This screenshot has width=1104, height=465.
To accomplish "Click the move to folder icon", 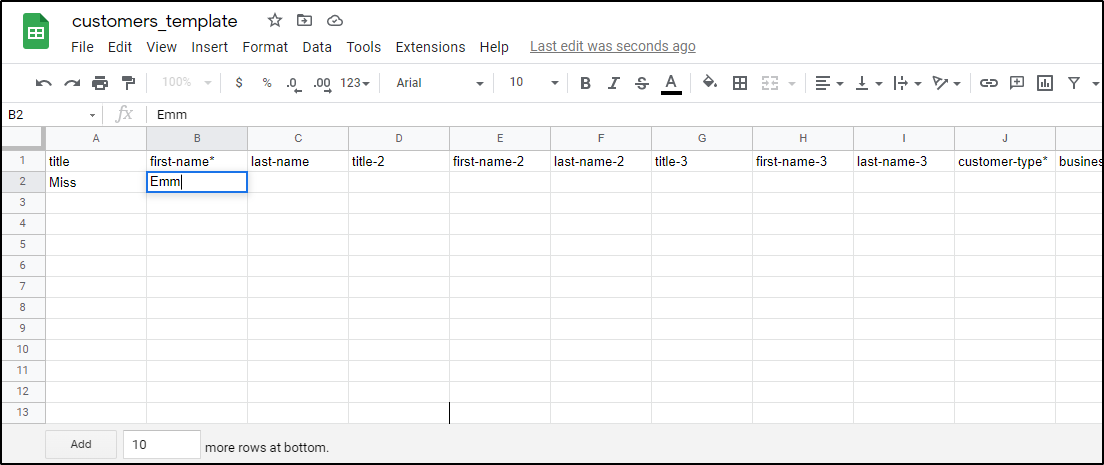I will click(x=304, y=20).
